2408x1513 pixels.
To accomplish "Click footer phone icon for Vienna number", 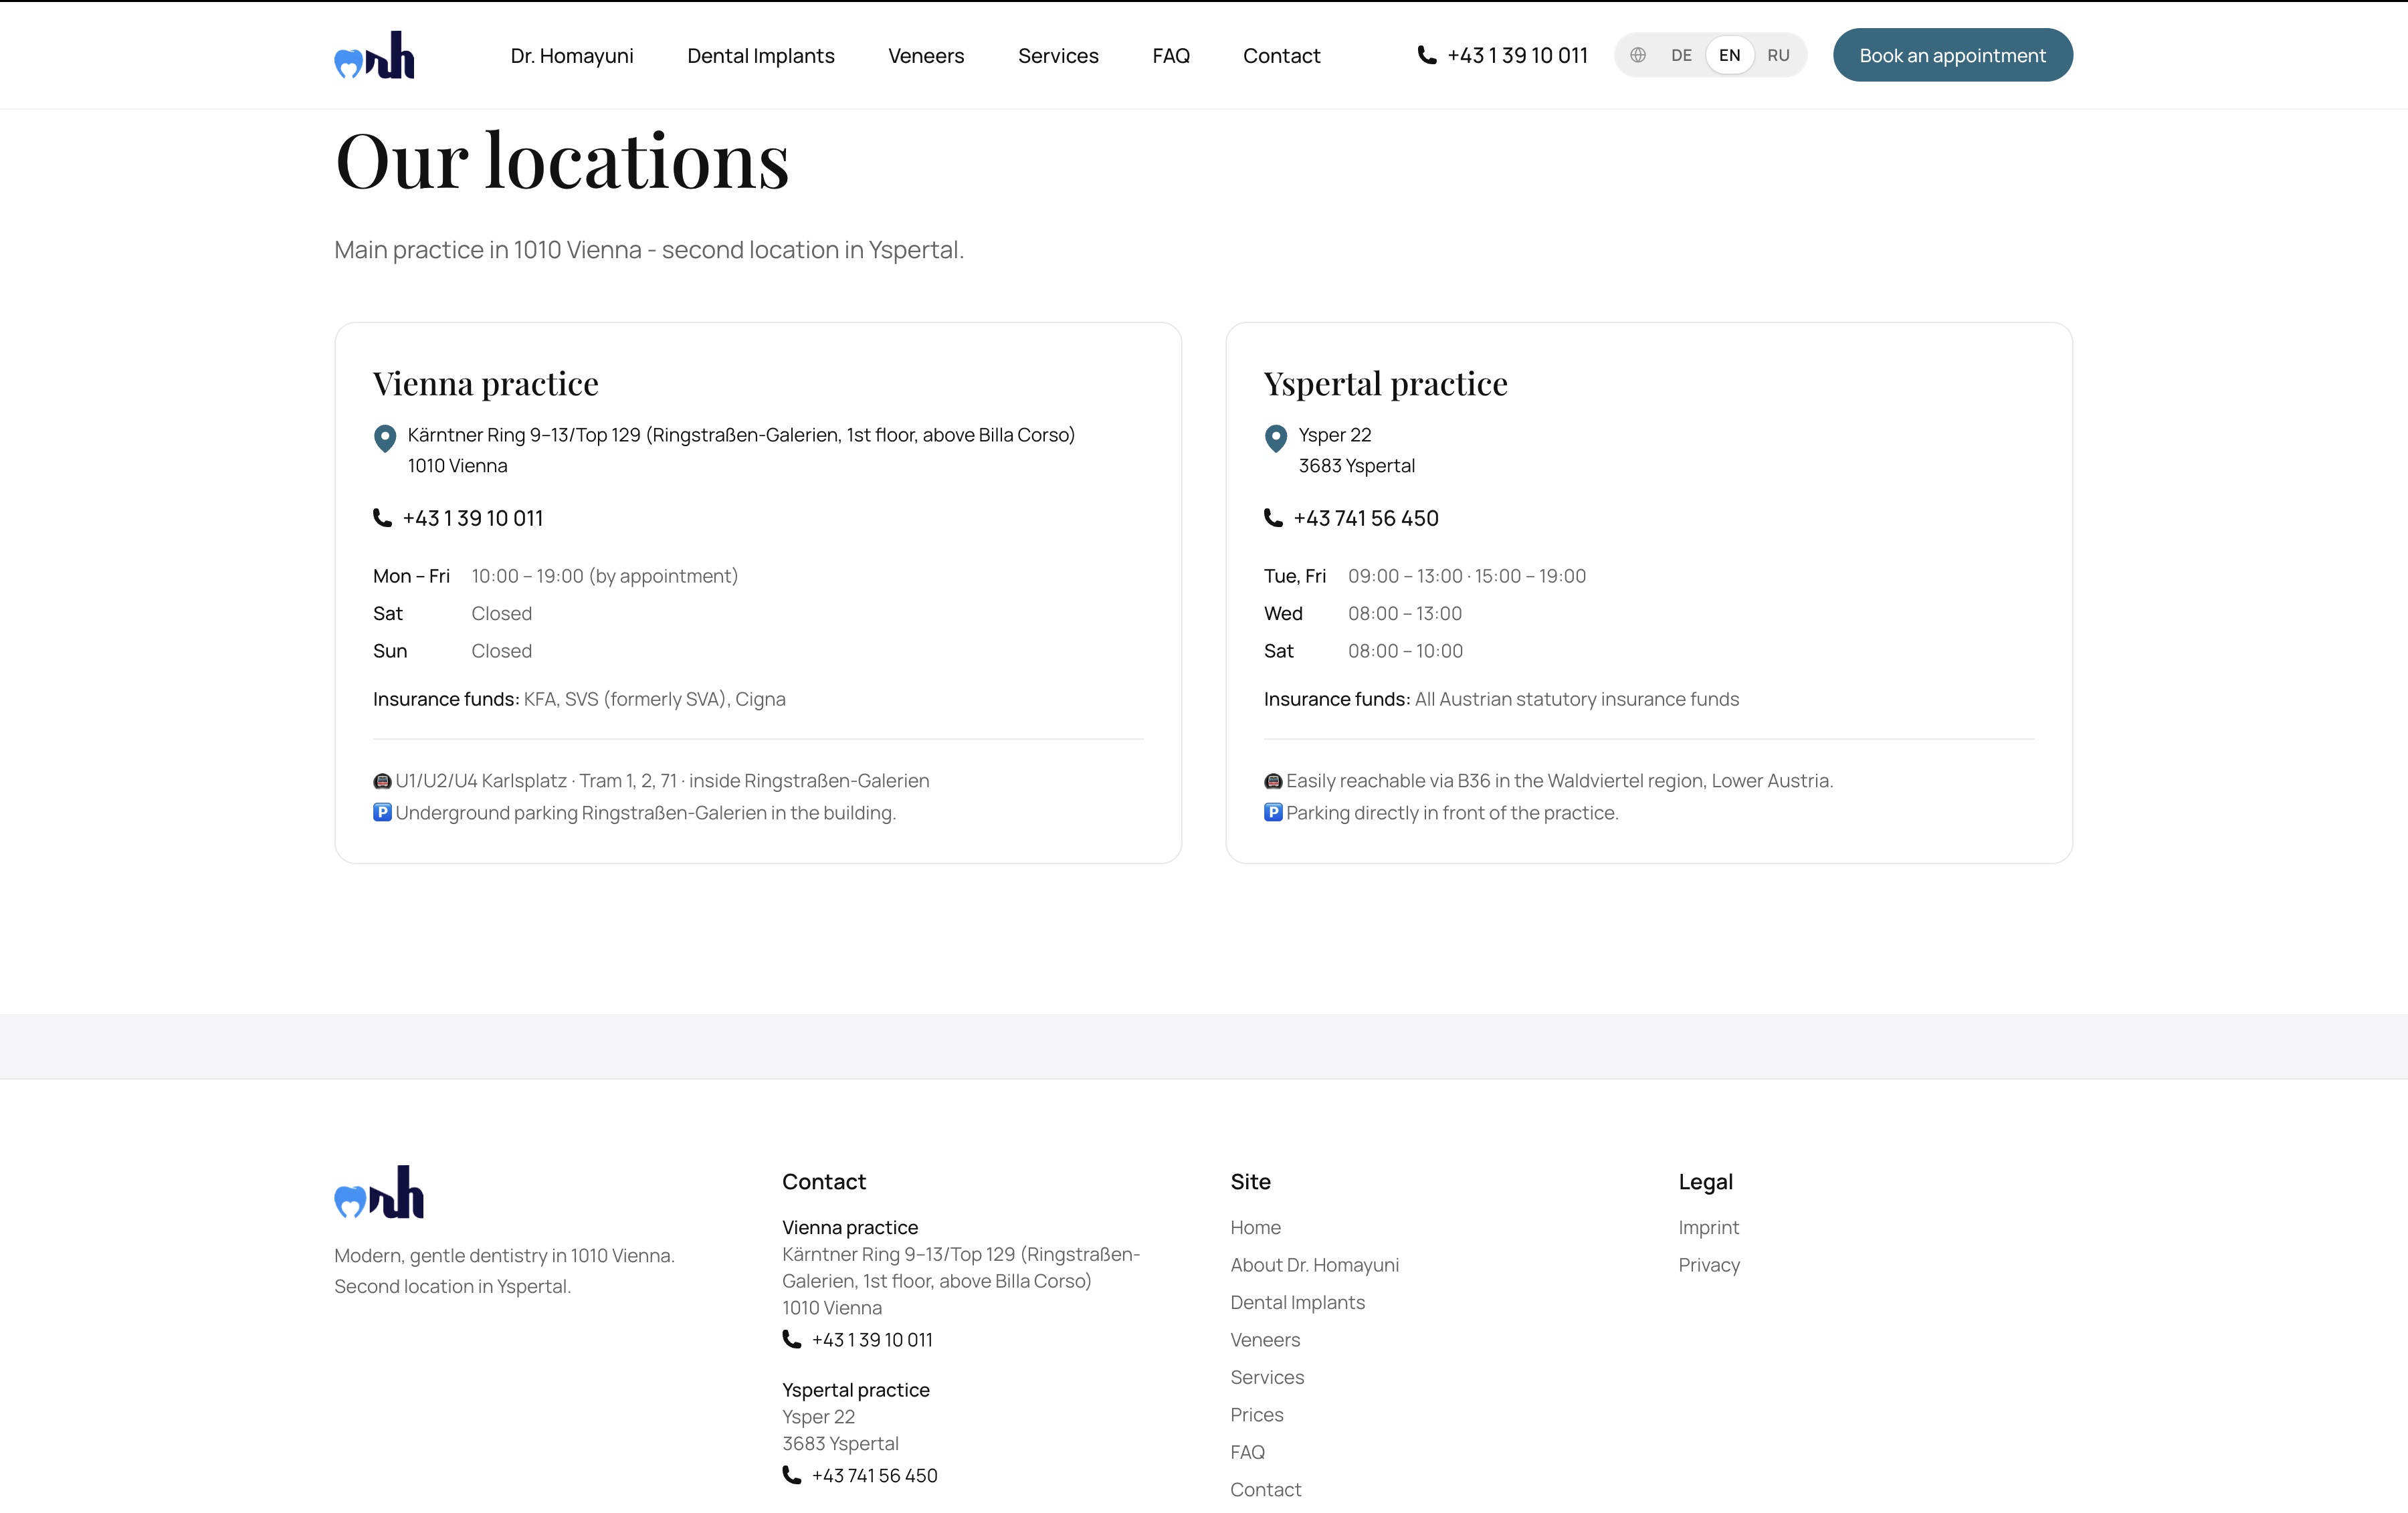I will pyautogui.click(x=792, y=1339).
